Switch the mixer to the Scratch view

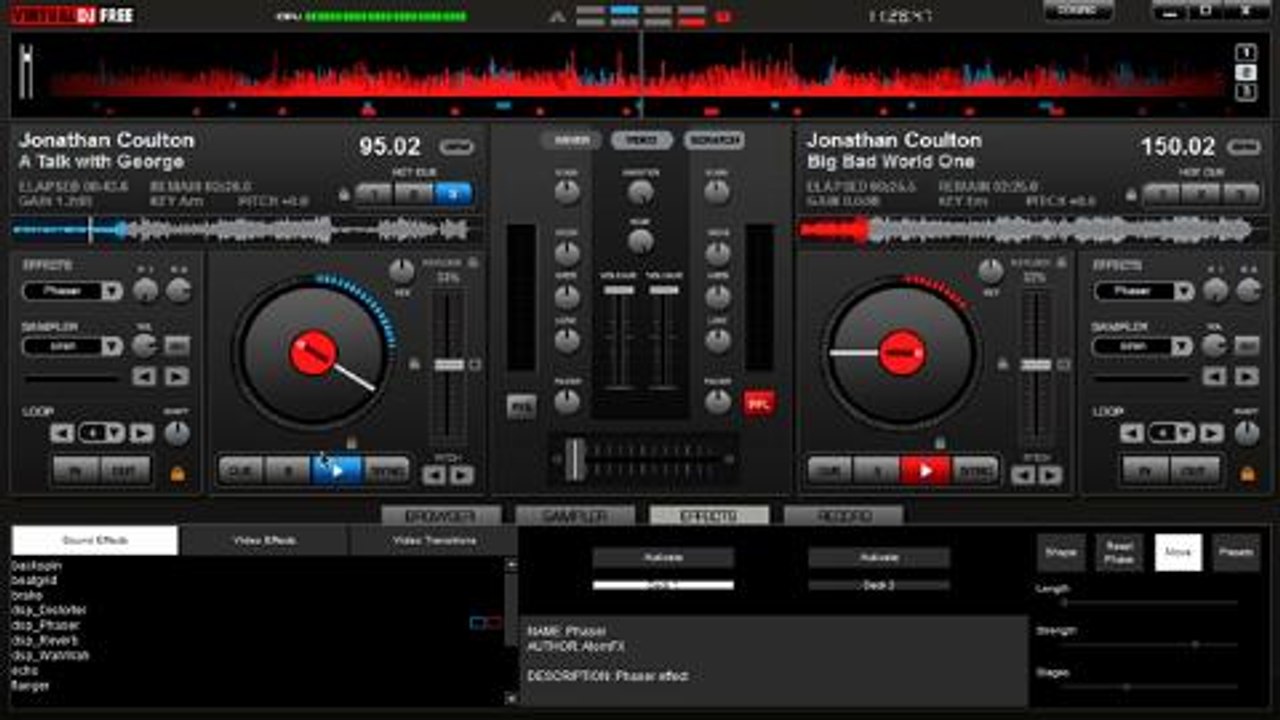(715, 141)
